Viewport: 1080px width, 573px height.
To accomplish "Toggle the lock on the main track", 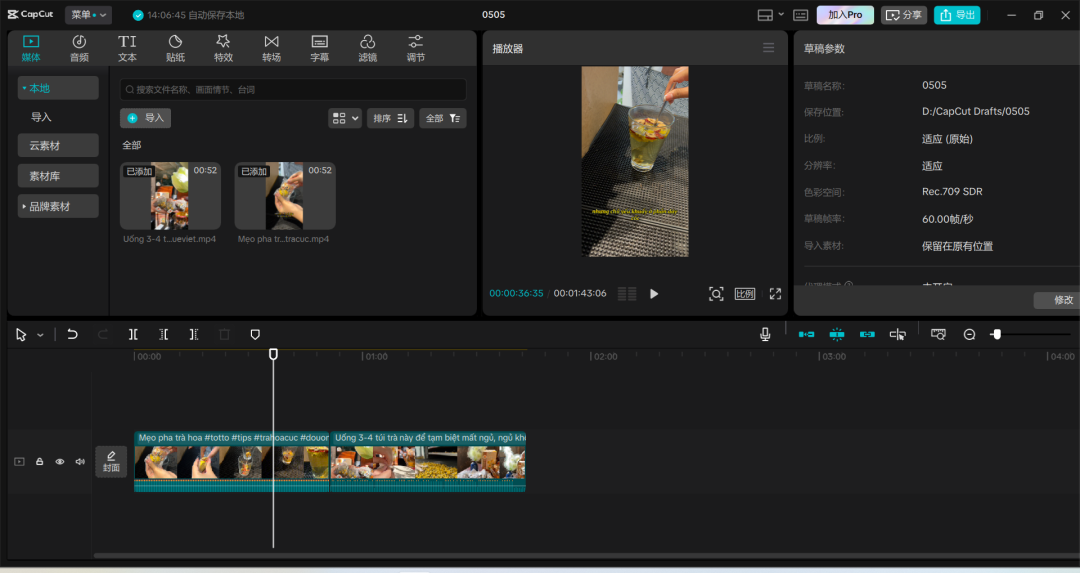I will click(40, 461).
